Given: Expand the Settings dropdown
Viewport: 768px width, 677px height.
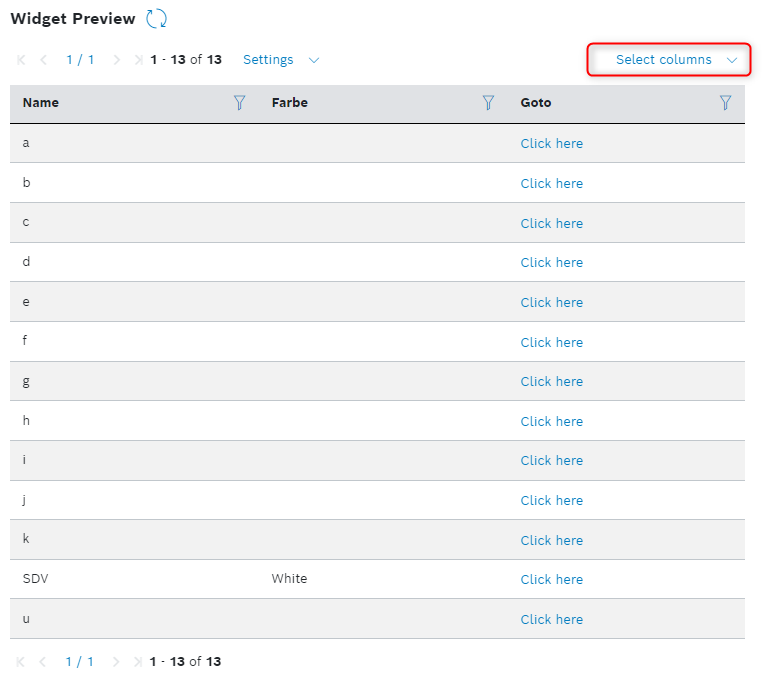Looking at the screenshot, I should point(281,60).
